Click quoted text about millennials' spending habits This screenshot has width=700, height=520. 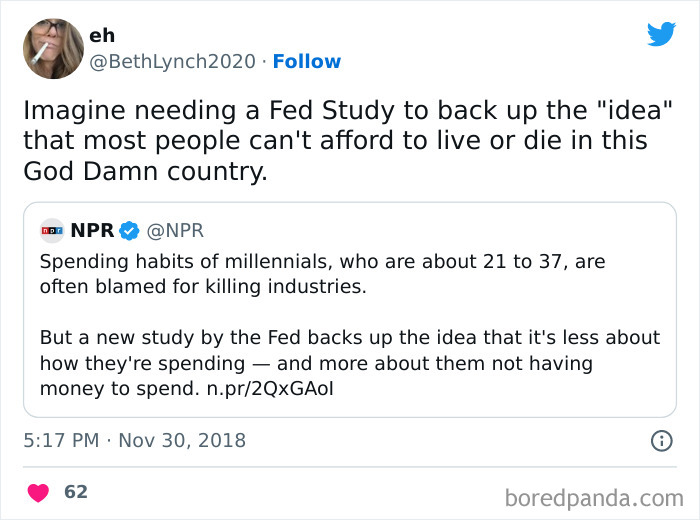pyautogui.click(x=322, y=273)
